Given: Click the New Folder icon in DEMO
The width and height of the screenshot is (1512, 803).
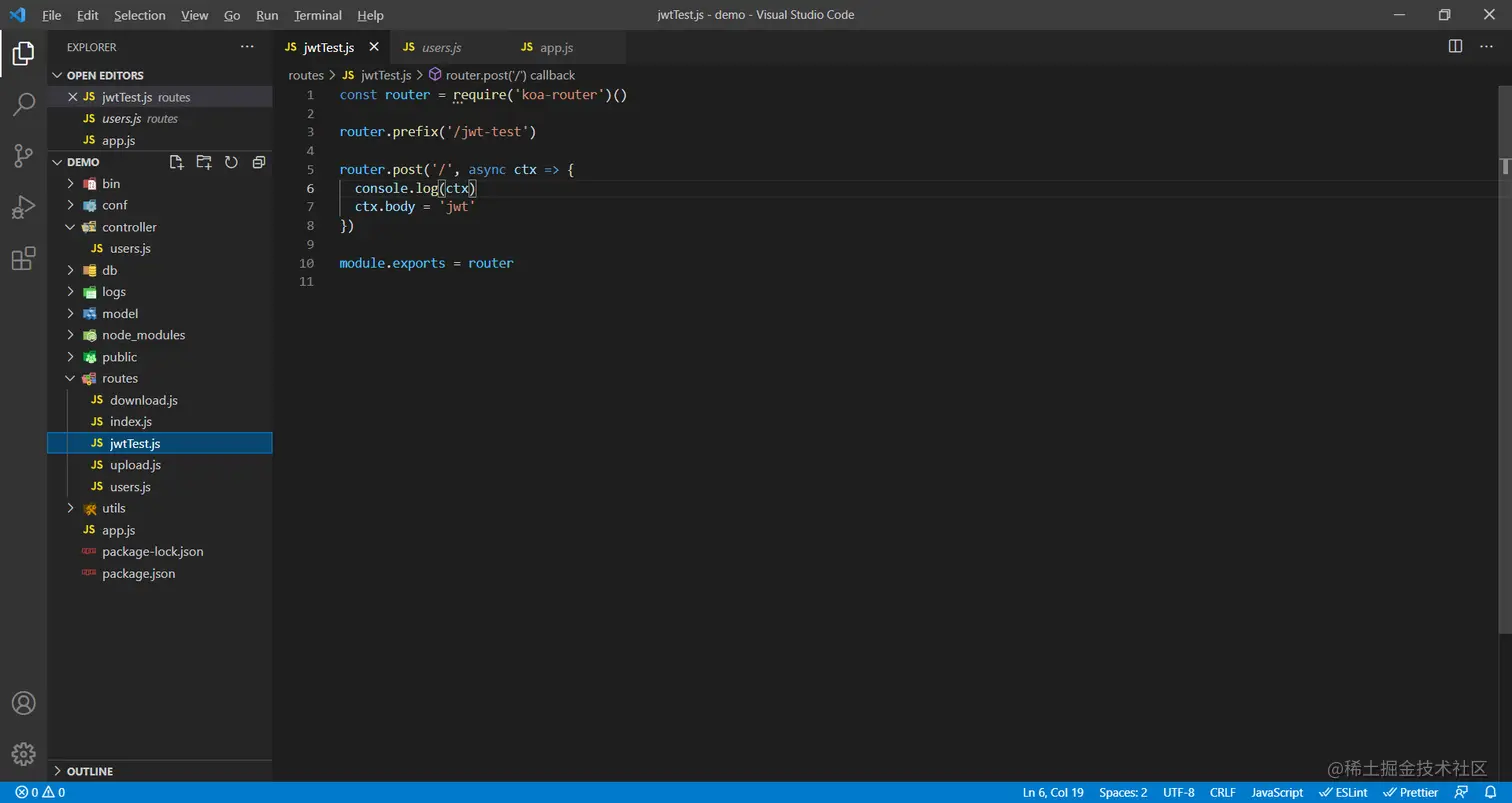Looking at the screenshot, I should pyautogui.click(x=204, y=162).
